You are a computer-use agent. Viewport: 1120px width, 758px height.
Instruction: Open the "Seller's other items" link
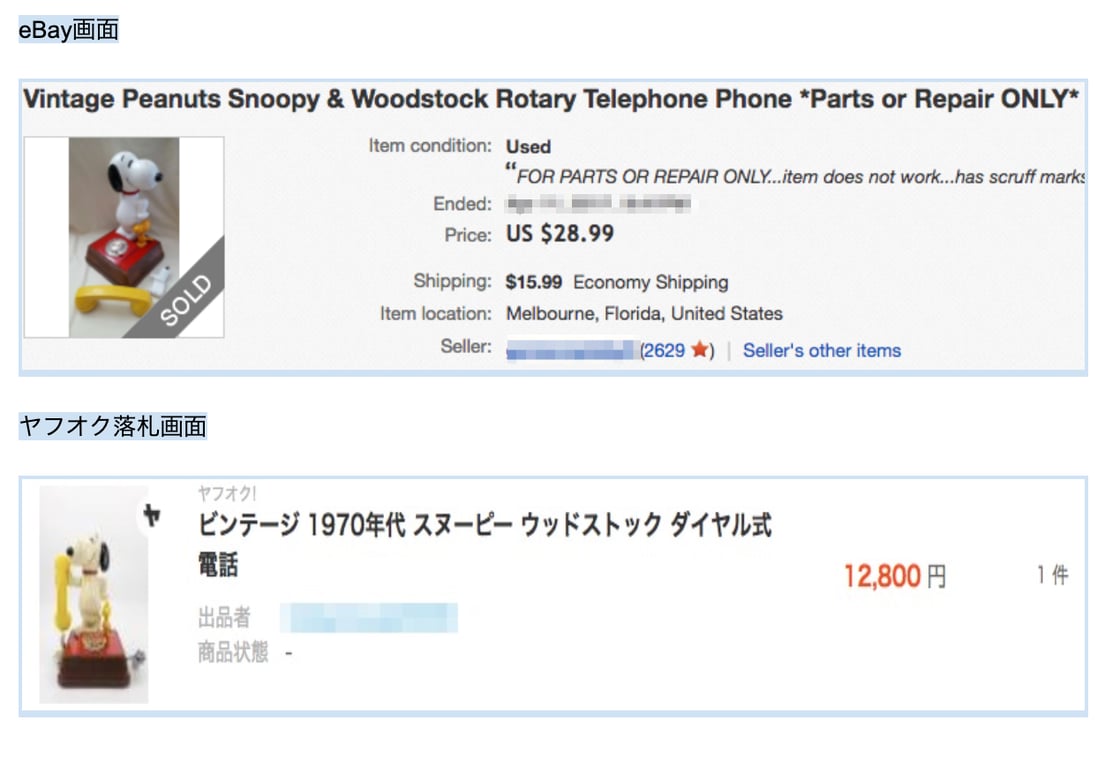coord(821,351)
